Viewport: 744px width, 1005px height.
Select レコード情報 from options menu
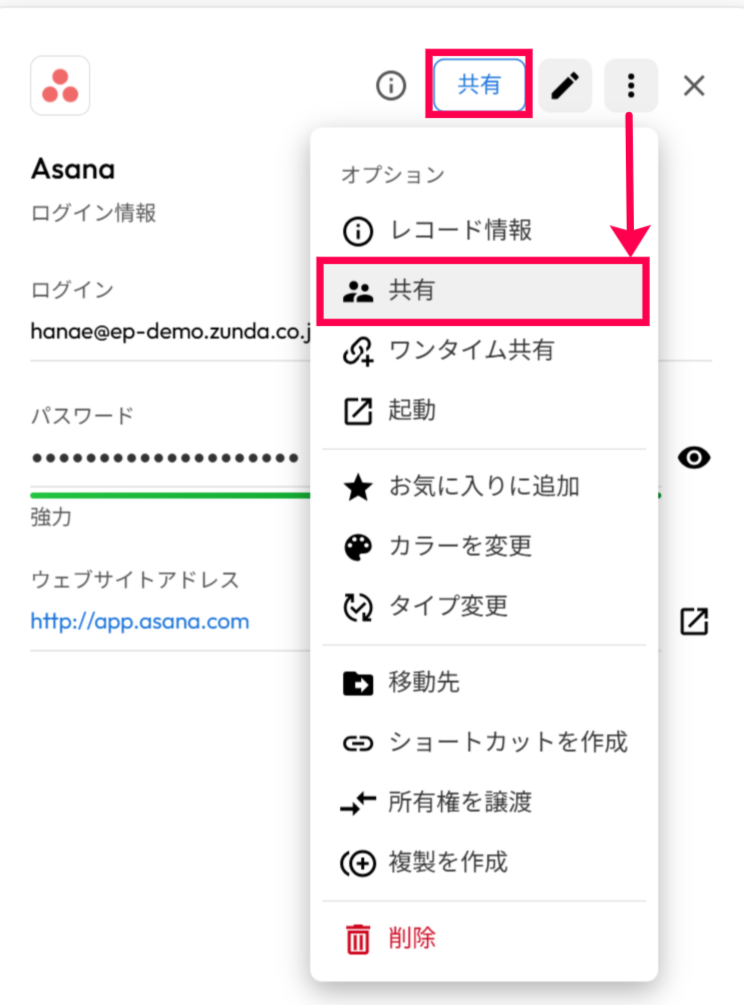pyautogui.click(x=460, y=231)
